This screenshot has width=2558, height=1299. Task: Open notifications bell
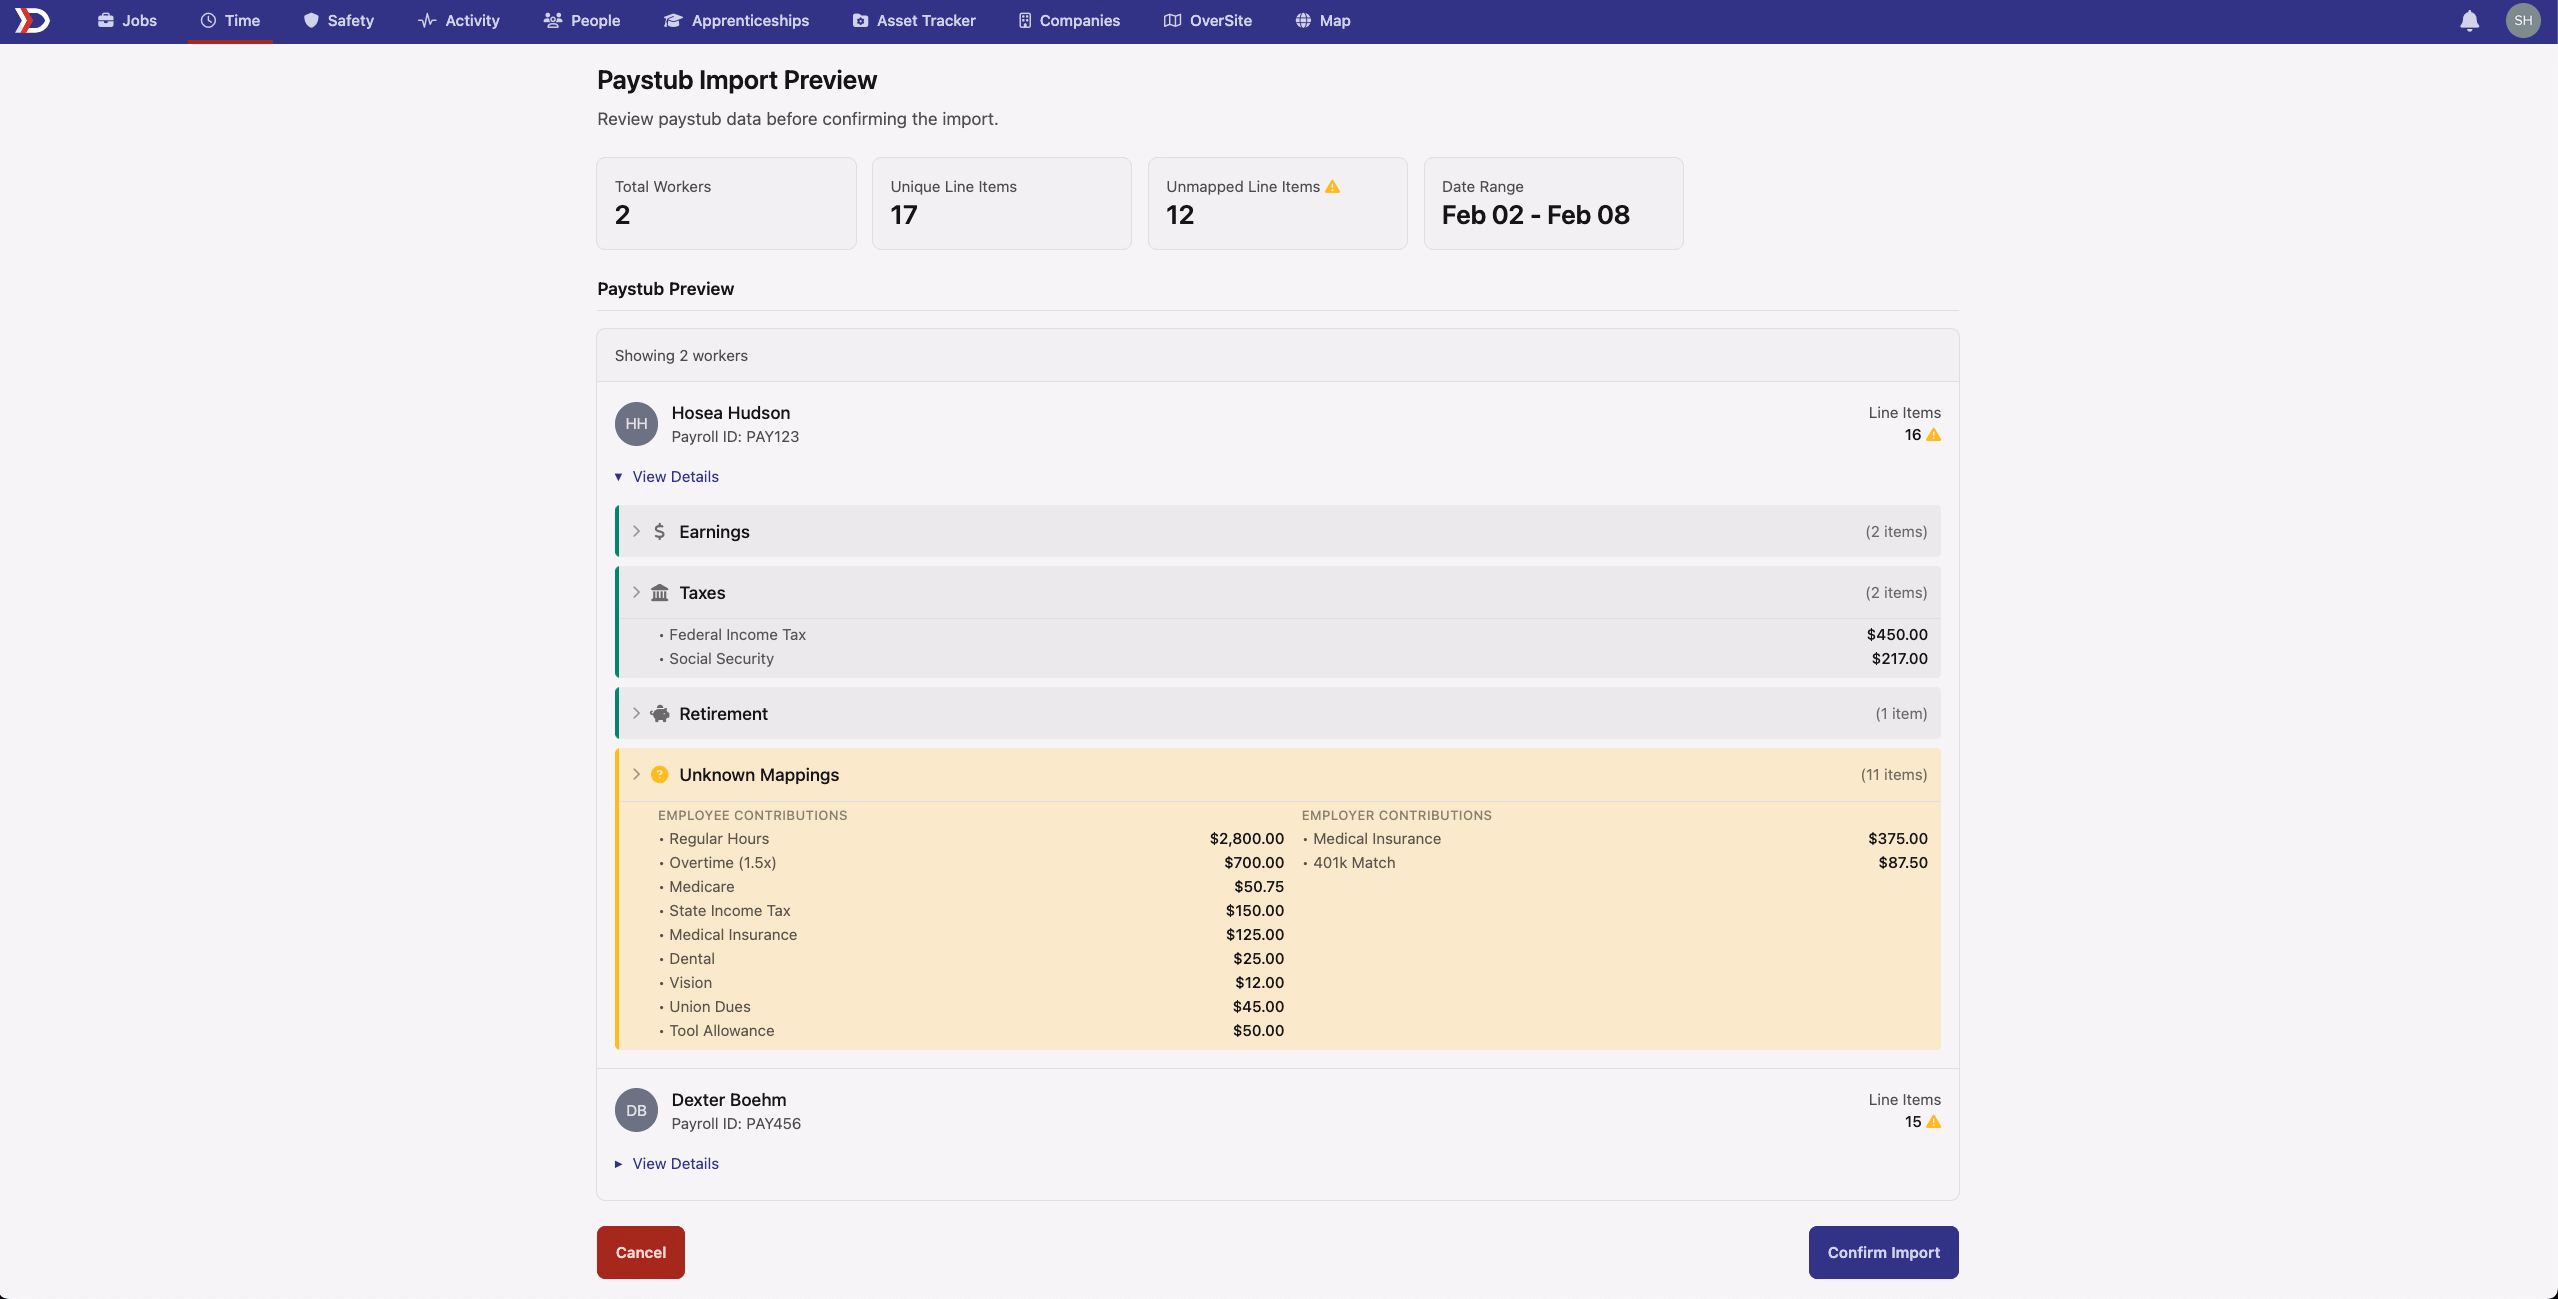[2469, 21]
